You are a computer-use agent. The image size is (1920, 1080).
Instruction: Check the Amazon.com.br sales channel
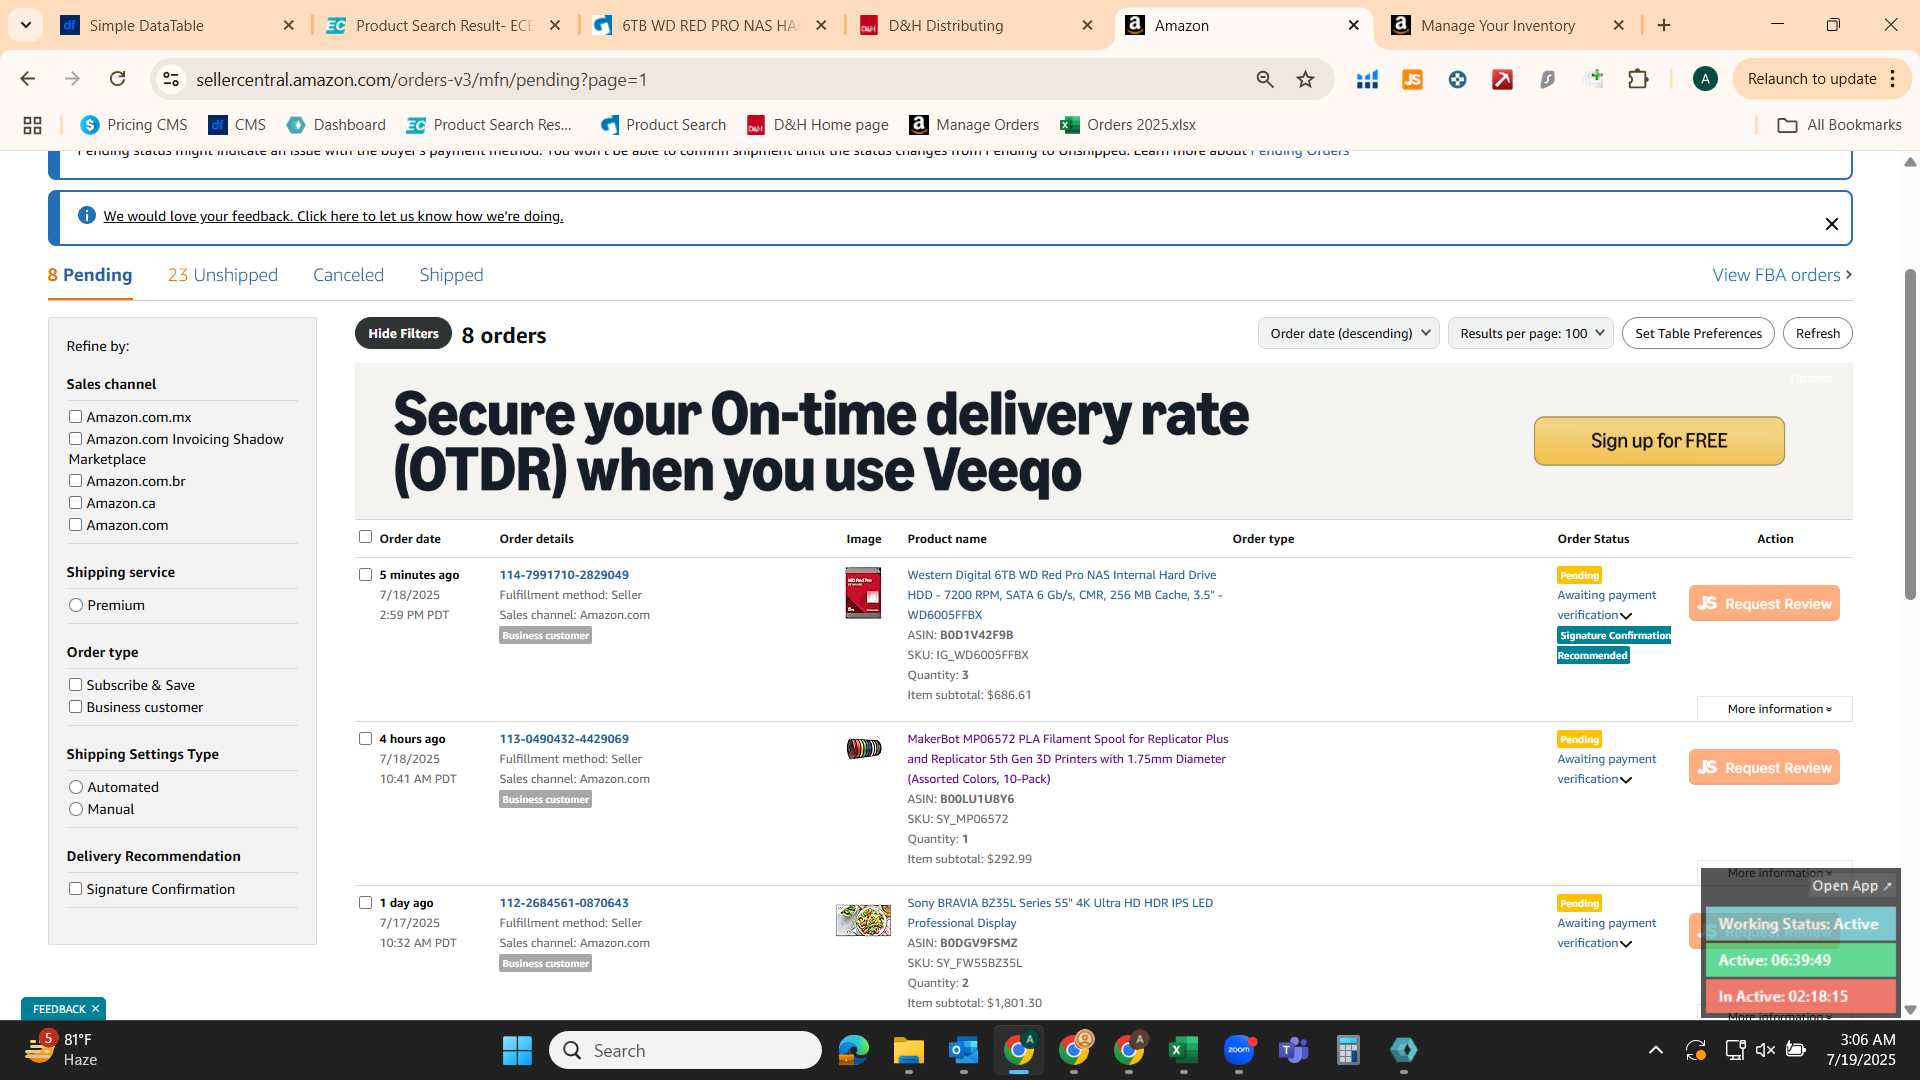click(75, 481)
